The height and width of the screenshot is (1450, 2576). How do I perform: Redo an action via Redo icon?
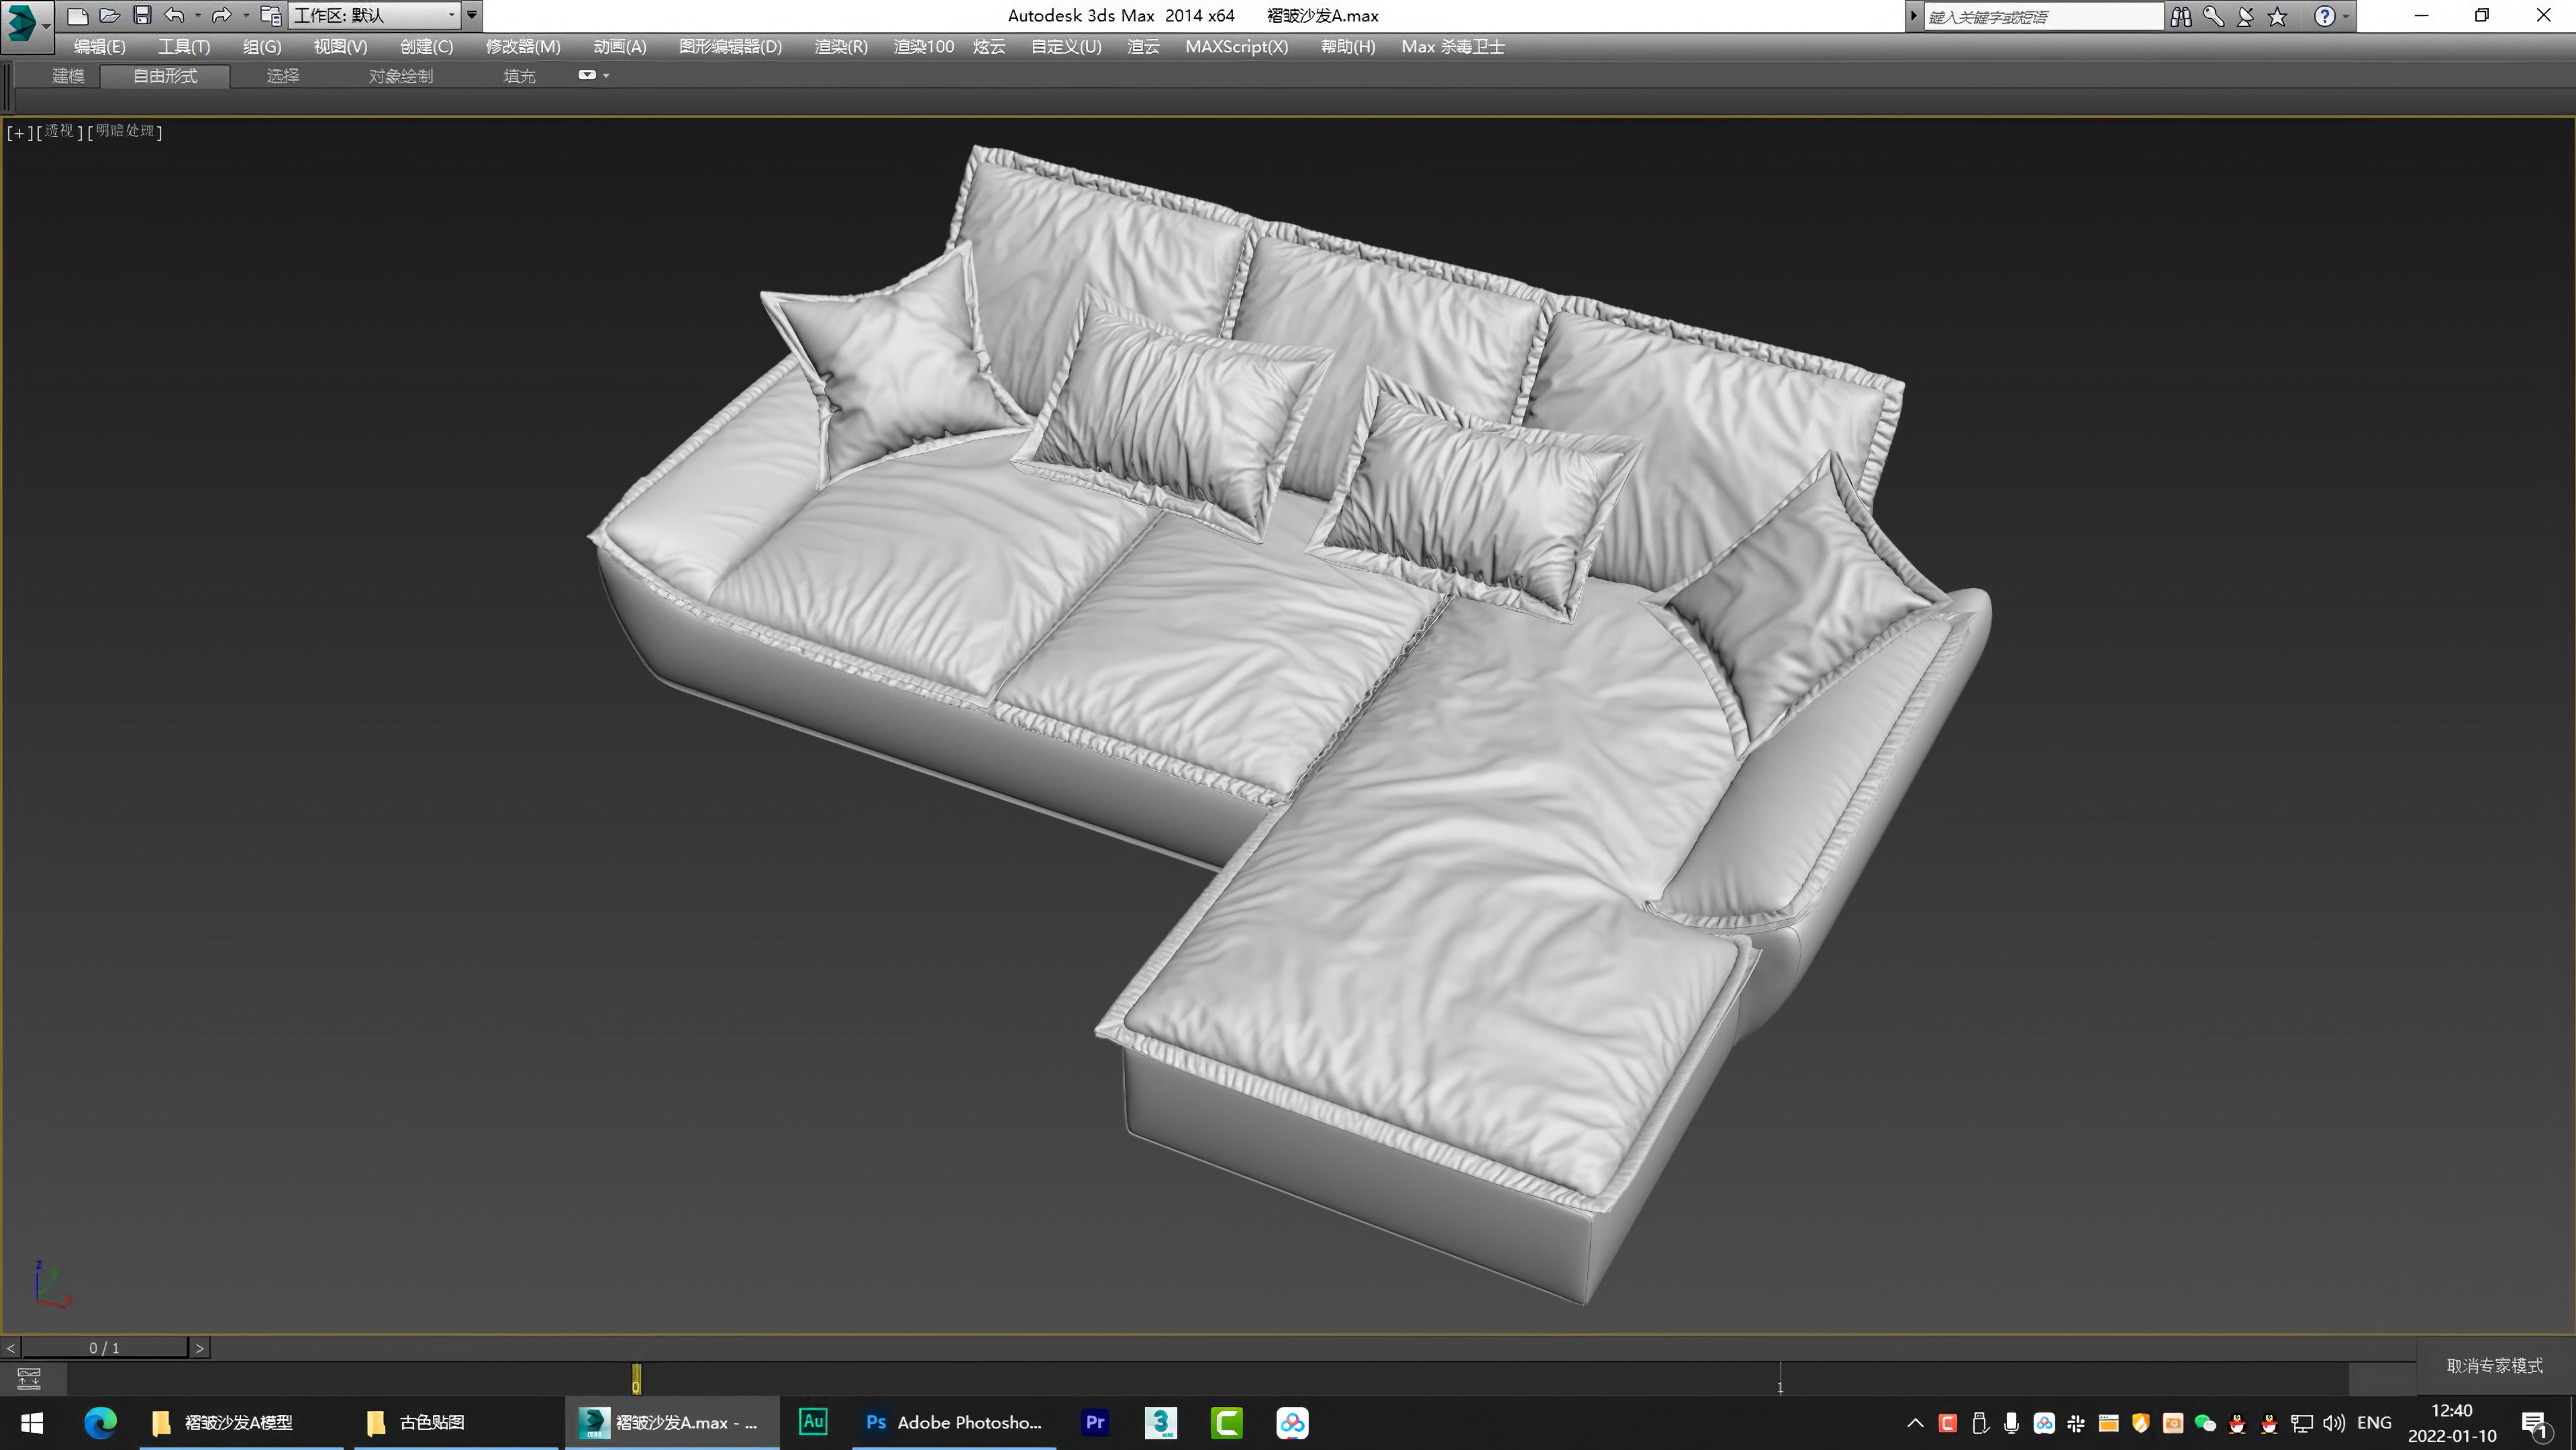click(x=222, y=15)
